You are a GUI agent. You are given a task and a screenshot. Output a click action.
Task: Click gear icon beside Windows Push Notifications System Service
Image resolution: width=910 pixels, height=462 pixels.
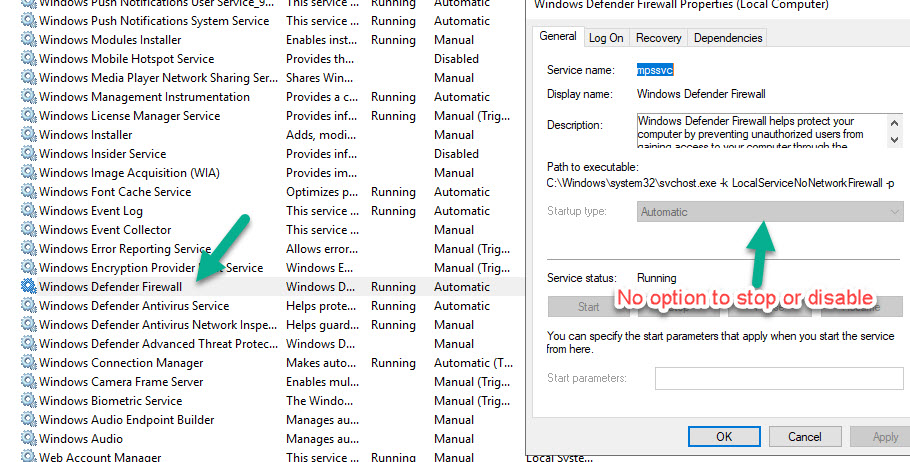[x=28, y=20]
